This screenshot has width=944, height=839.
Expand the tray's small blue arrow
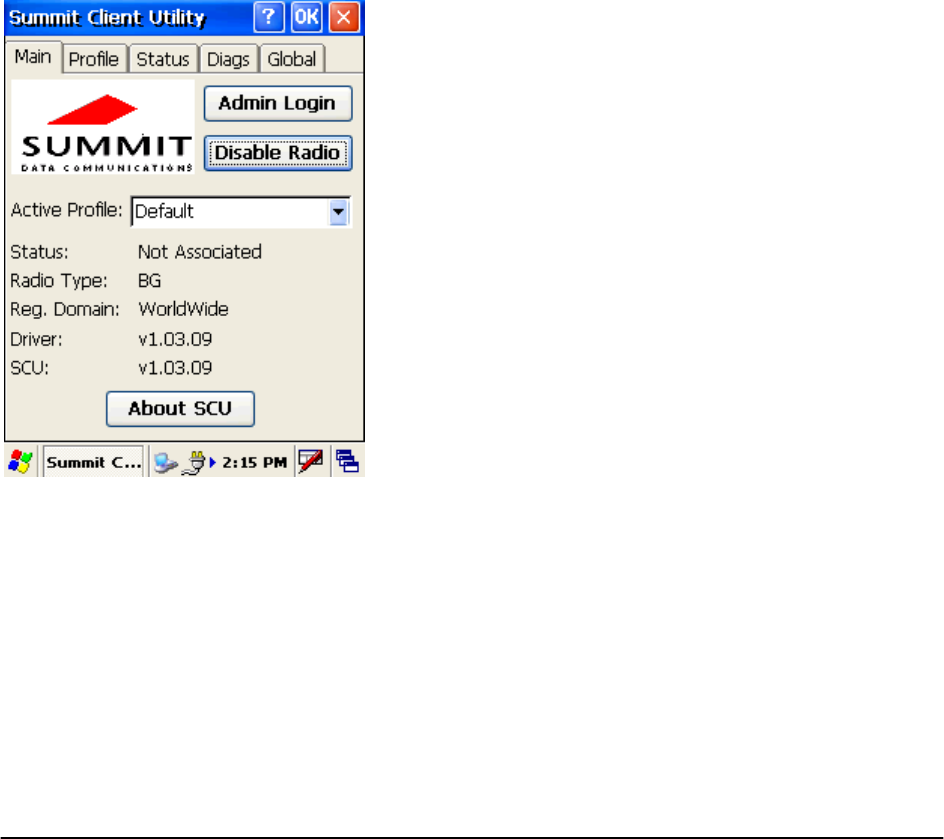(x=213, y=462)
